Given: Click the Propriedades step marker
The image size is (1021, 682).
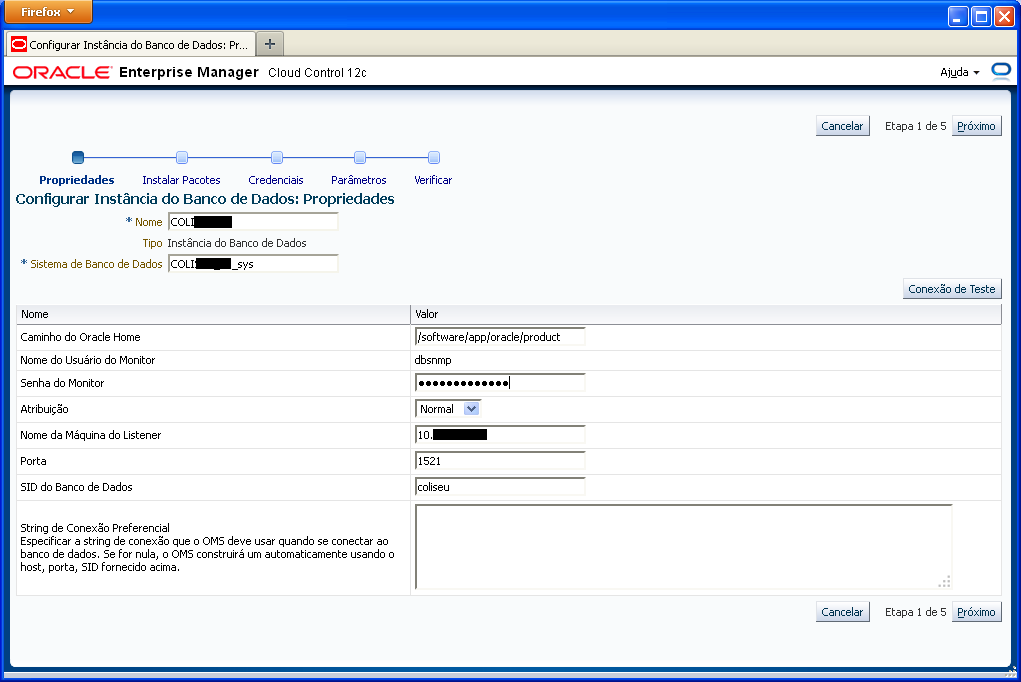Looking at the screenshot, I should [78, 157].
